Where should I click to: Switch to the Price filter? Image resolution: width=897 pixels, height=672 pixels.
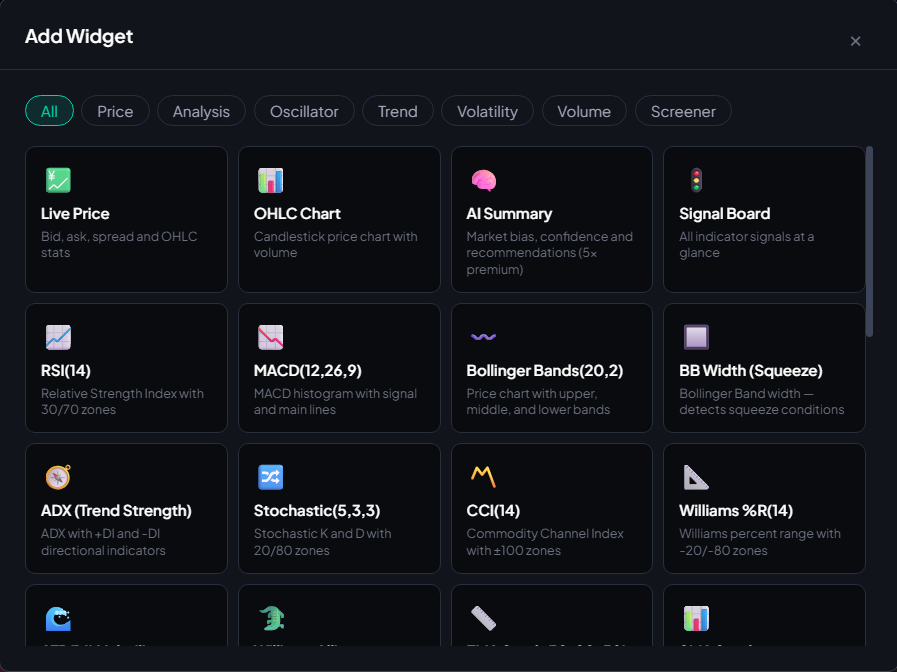(x=115, y=111)
